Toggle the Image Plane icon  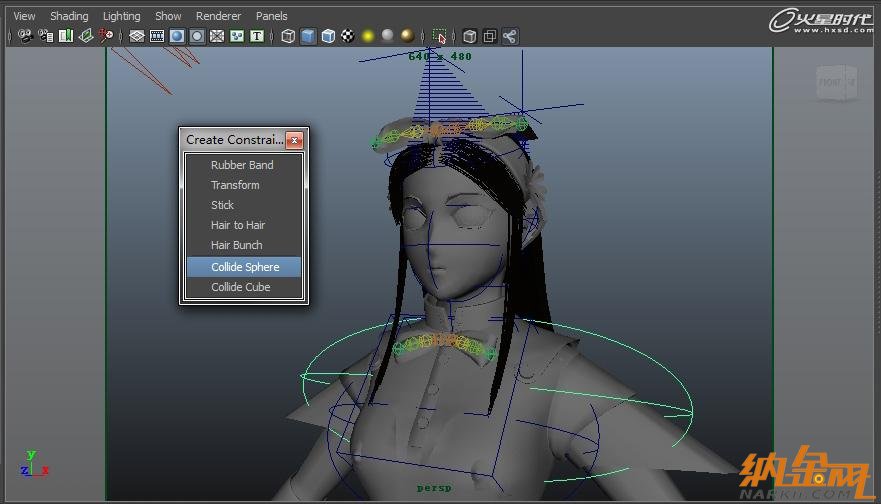pyautogui.click(x=86, y=37)
